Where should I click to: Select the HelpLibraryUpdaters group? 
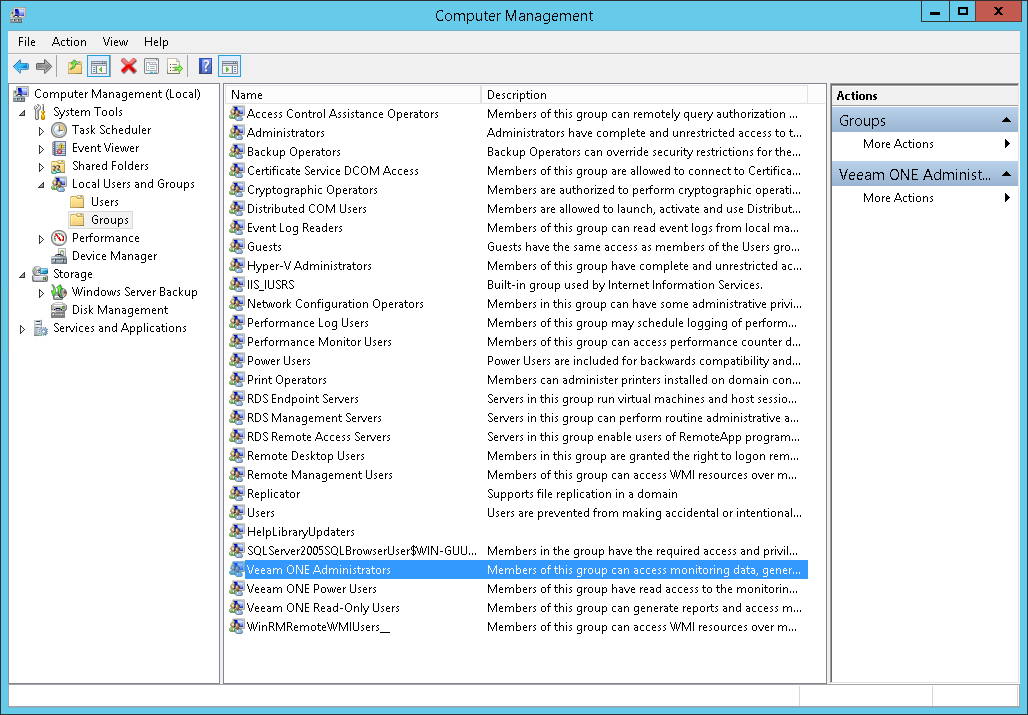(x=301, y=531)
